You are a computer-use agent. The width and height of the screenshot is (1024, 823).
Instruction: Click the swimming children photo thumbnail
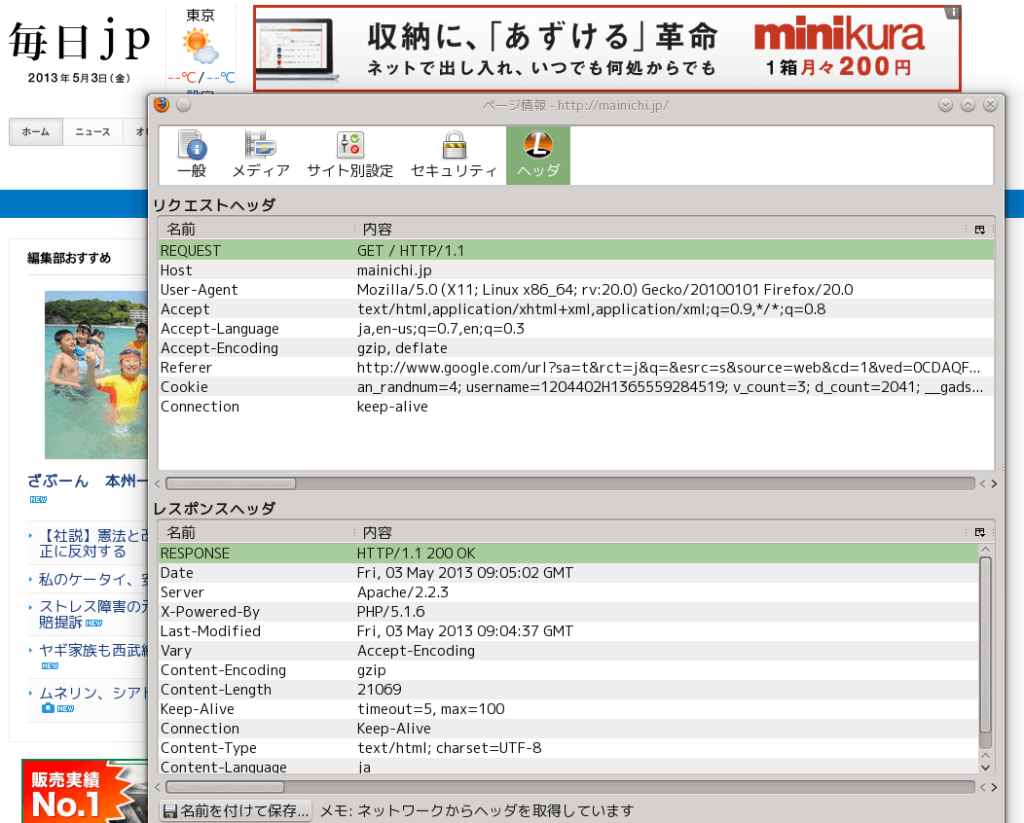(97, 375)
